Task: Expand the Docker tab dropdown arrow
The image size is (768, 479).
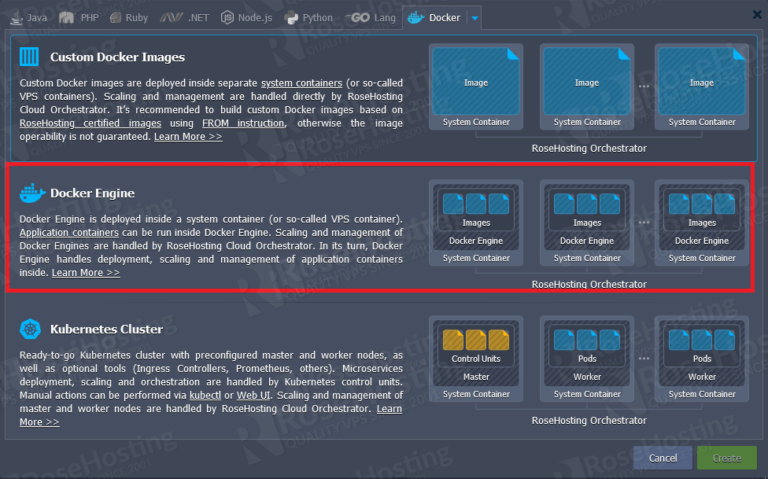Action: point(475,18)
